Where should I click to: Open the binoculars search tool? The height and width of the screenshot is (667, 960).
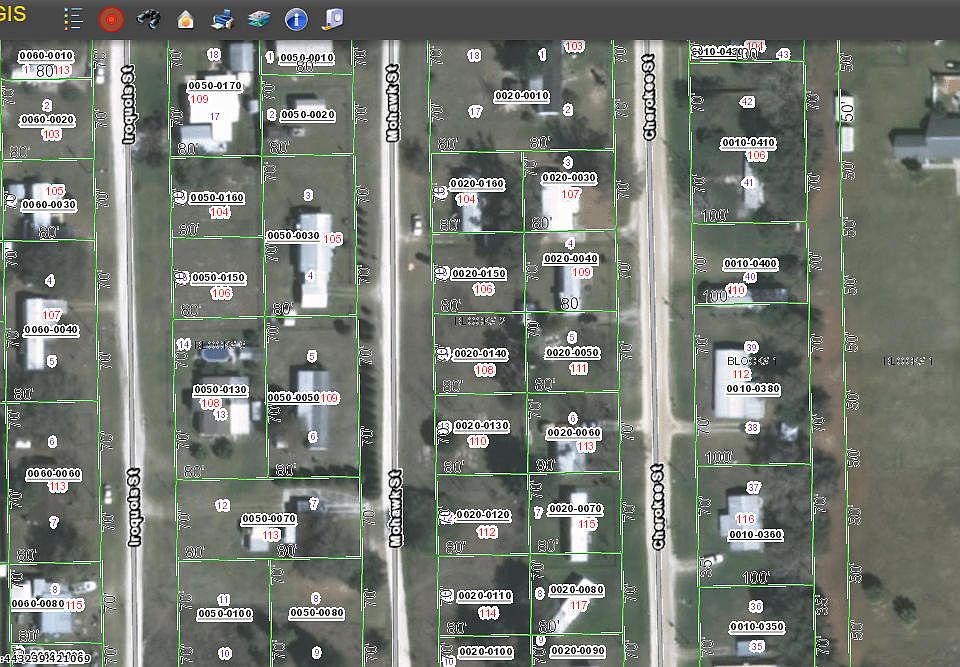148,18
